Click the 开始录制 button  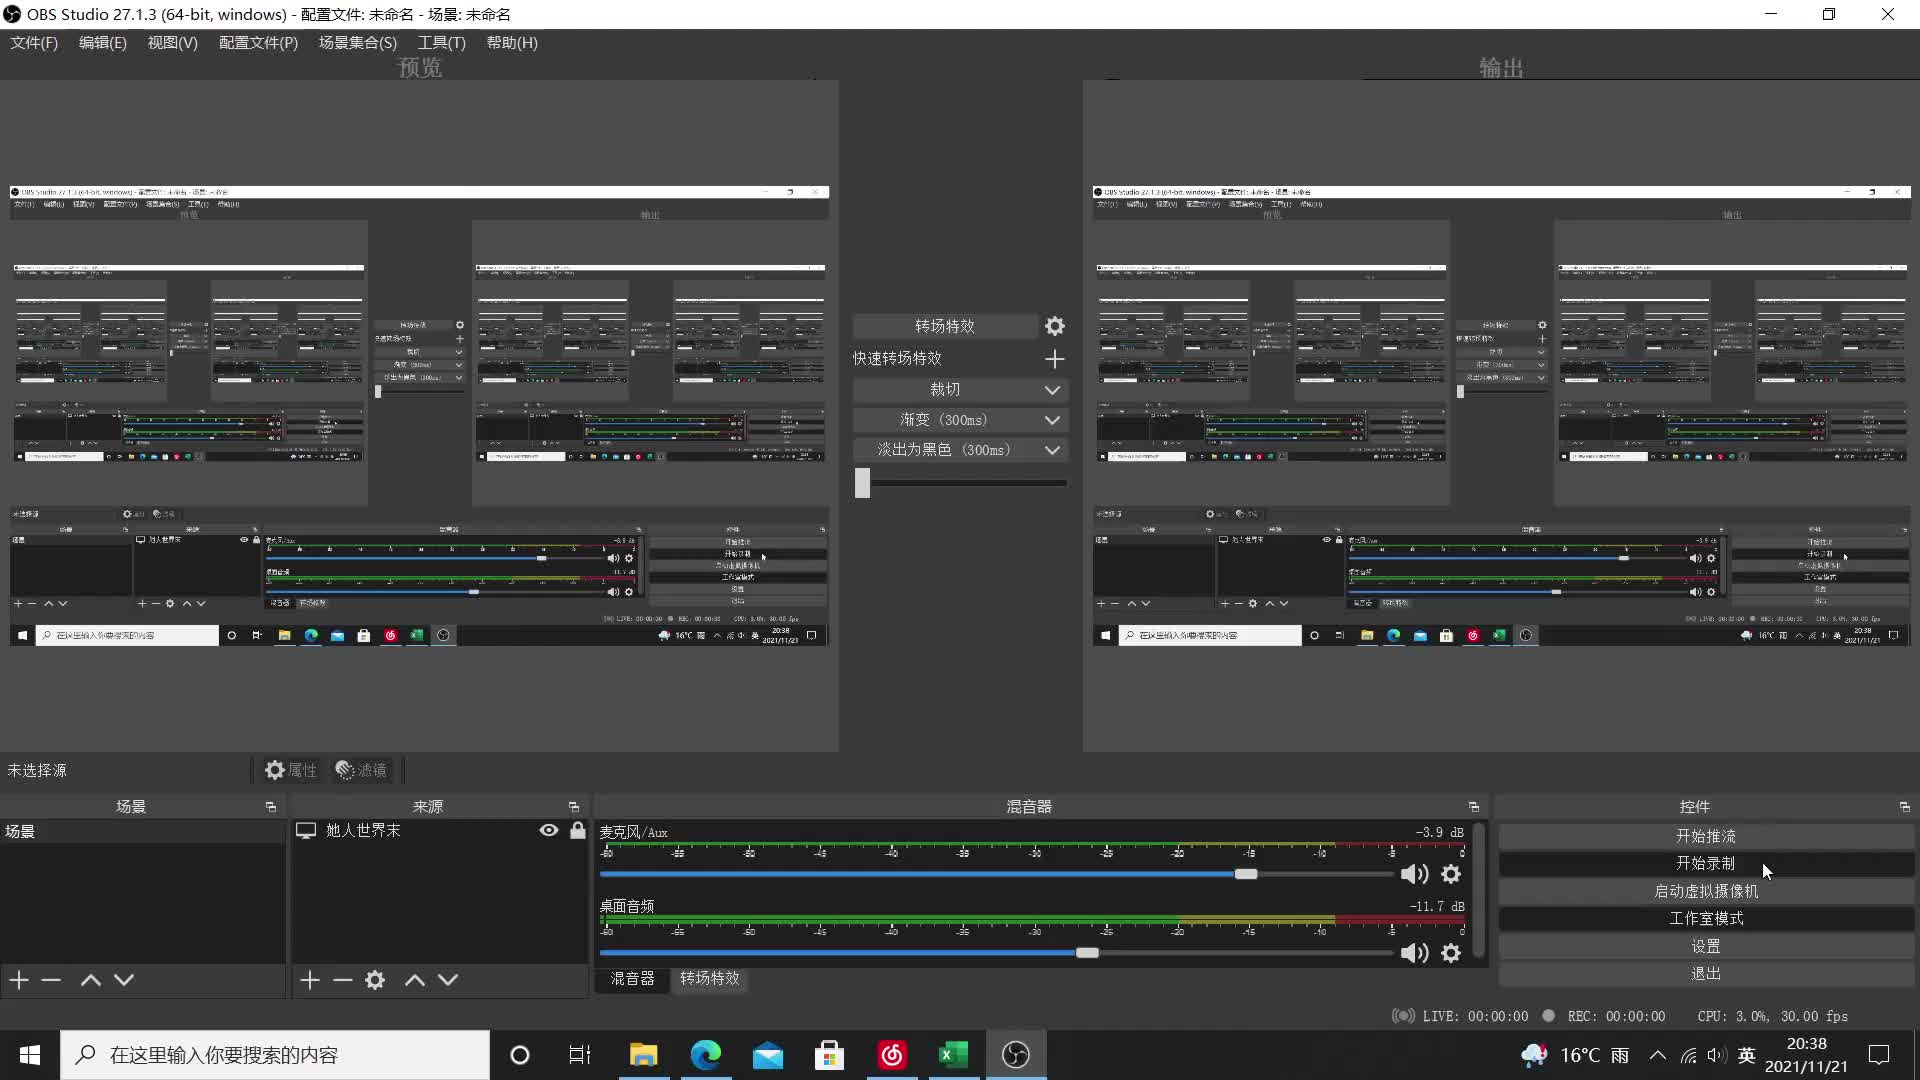[x=1704, y=863]
